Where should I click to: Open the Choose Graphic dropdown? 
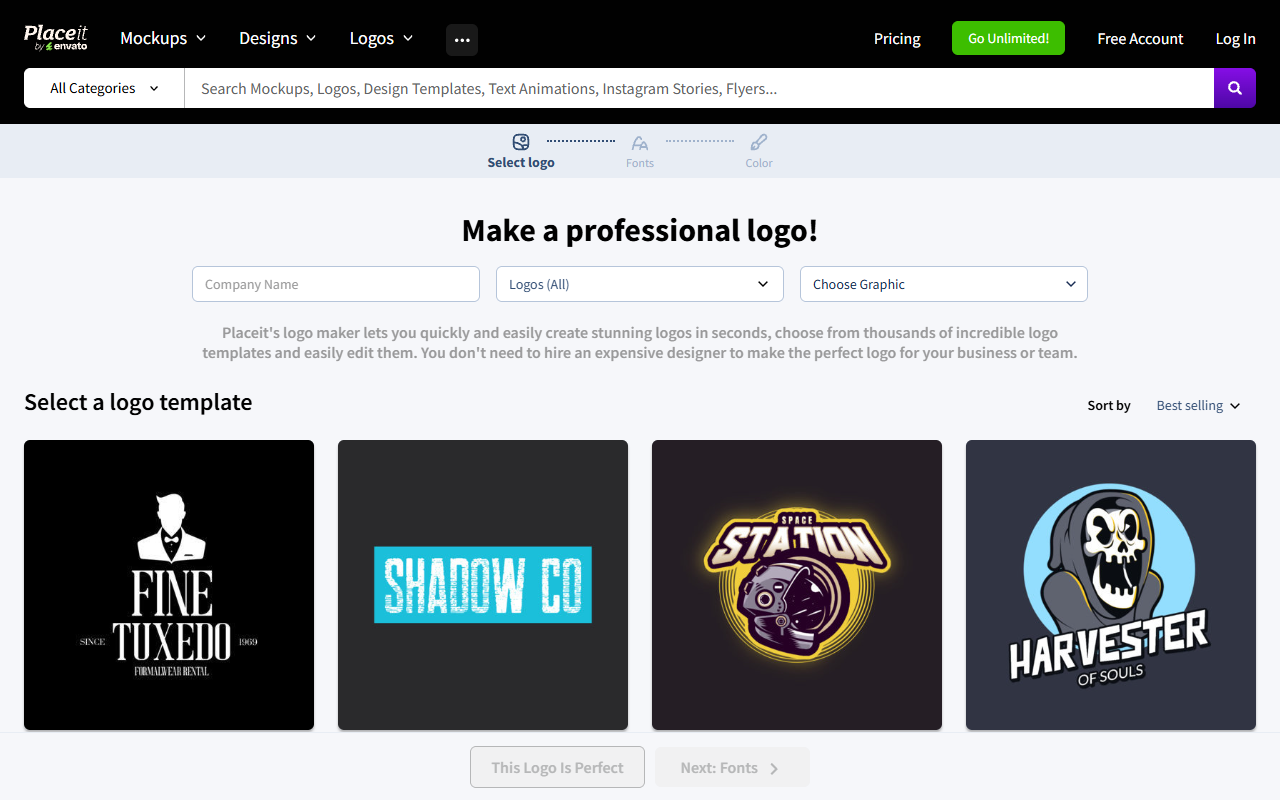coord(944,284)
